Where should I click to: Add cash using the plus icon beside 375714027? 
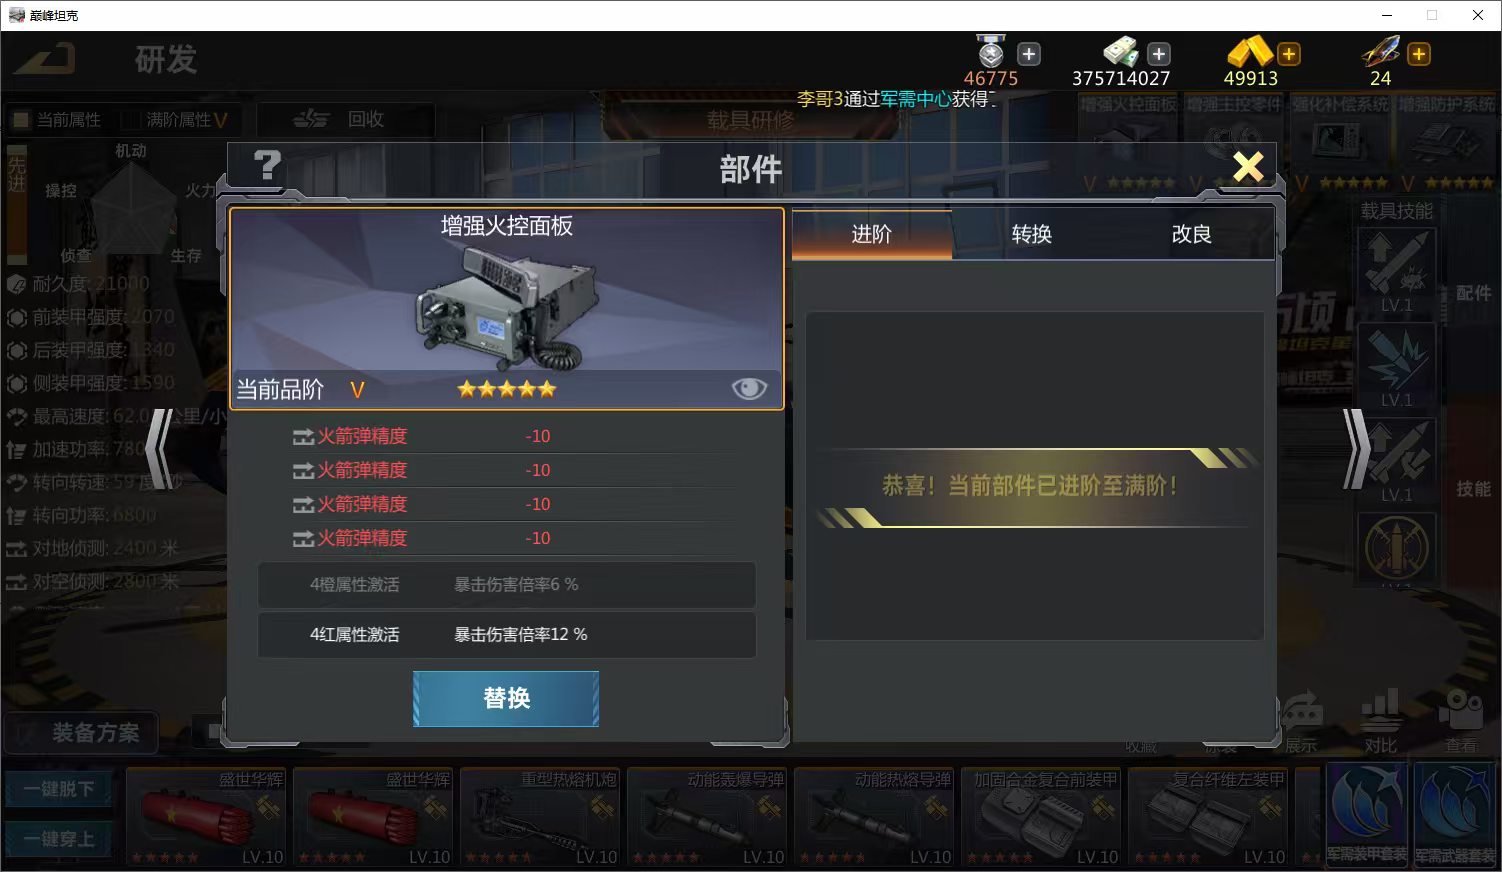tap(1159, 54)
